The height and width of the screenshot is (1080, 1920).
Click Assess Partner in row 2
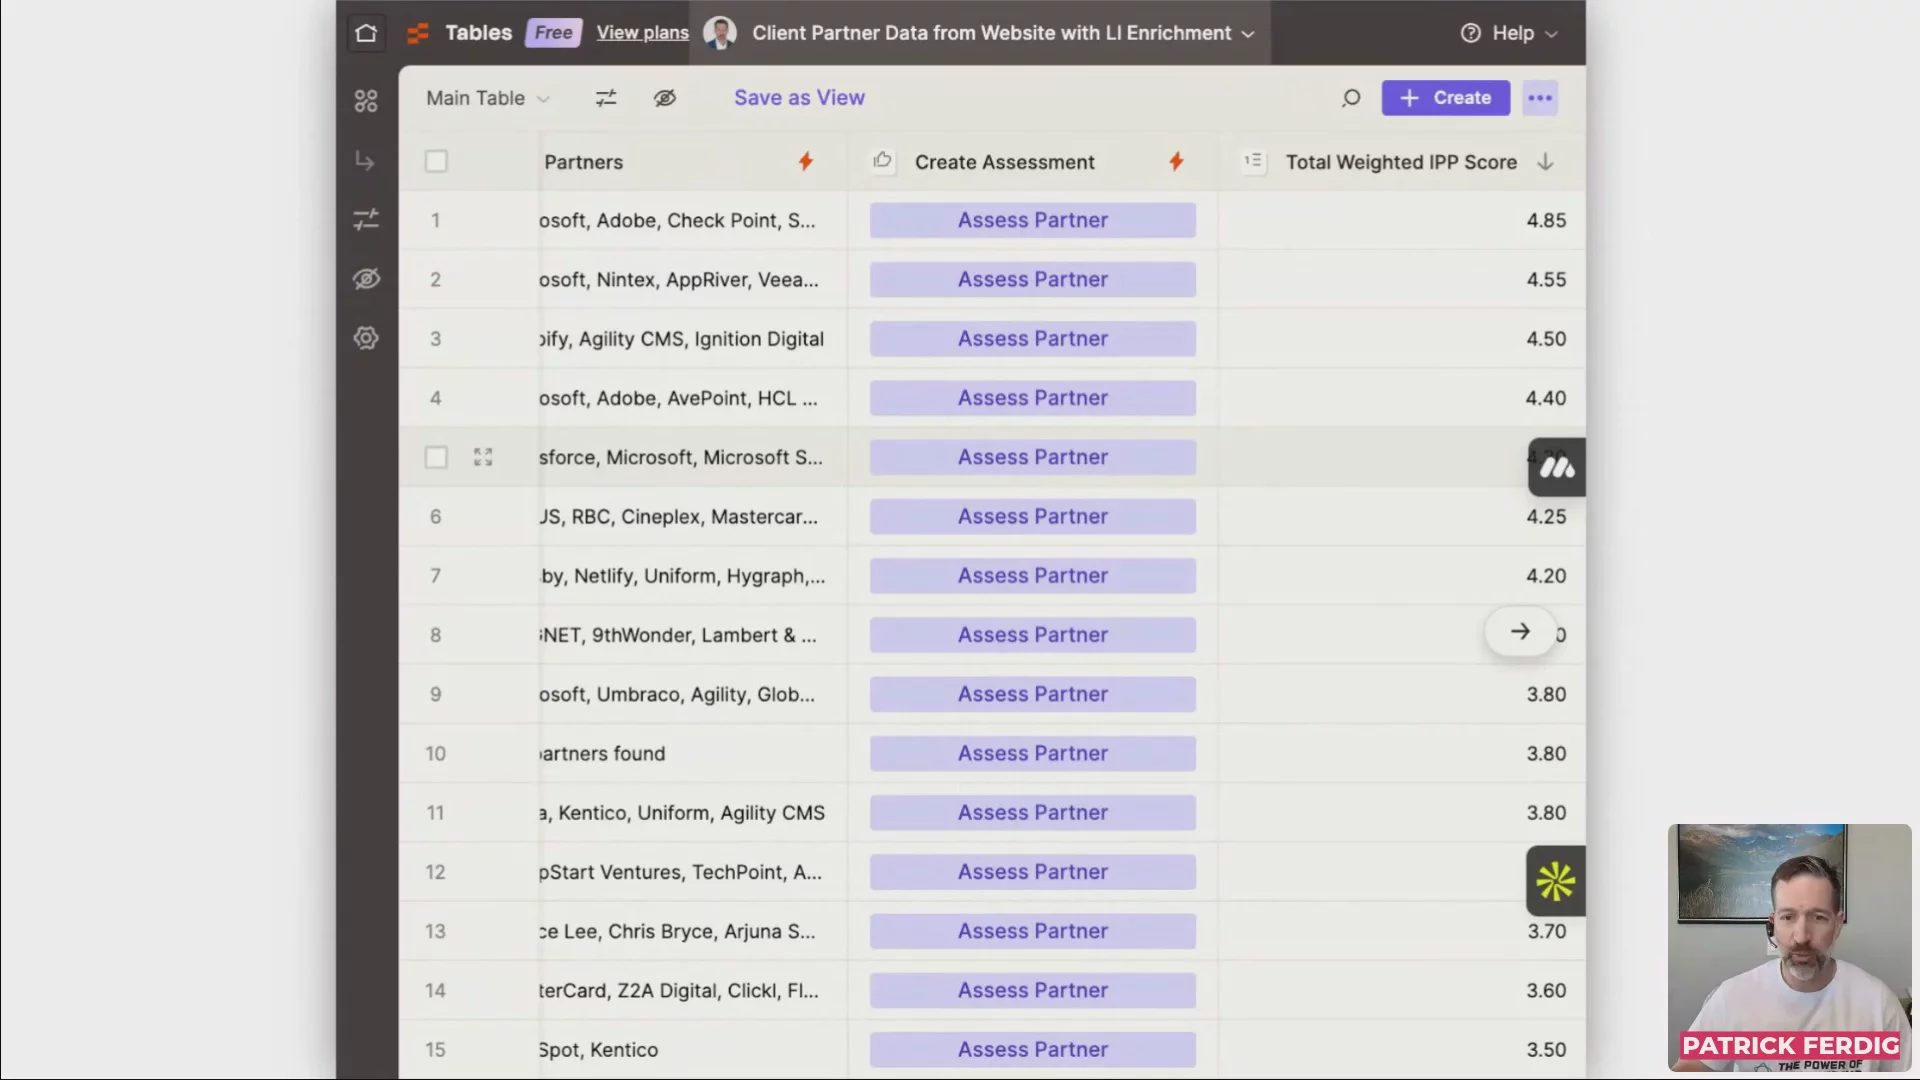click(1032, 279)
